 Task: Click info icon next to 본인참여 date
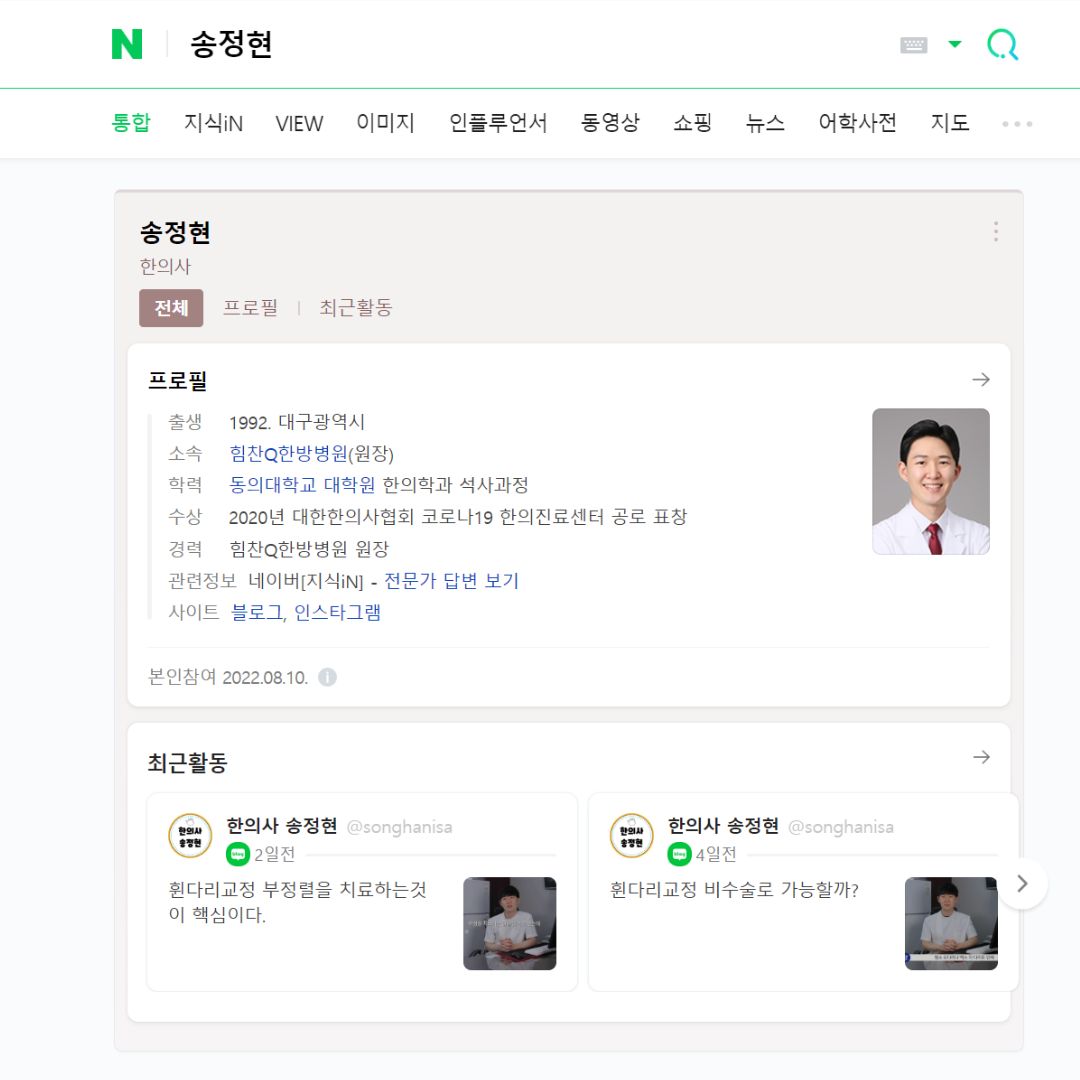pyautogui.click(x=327, y=677)
